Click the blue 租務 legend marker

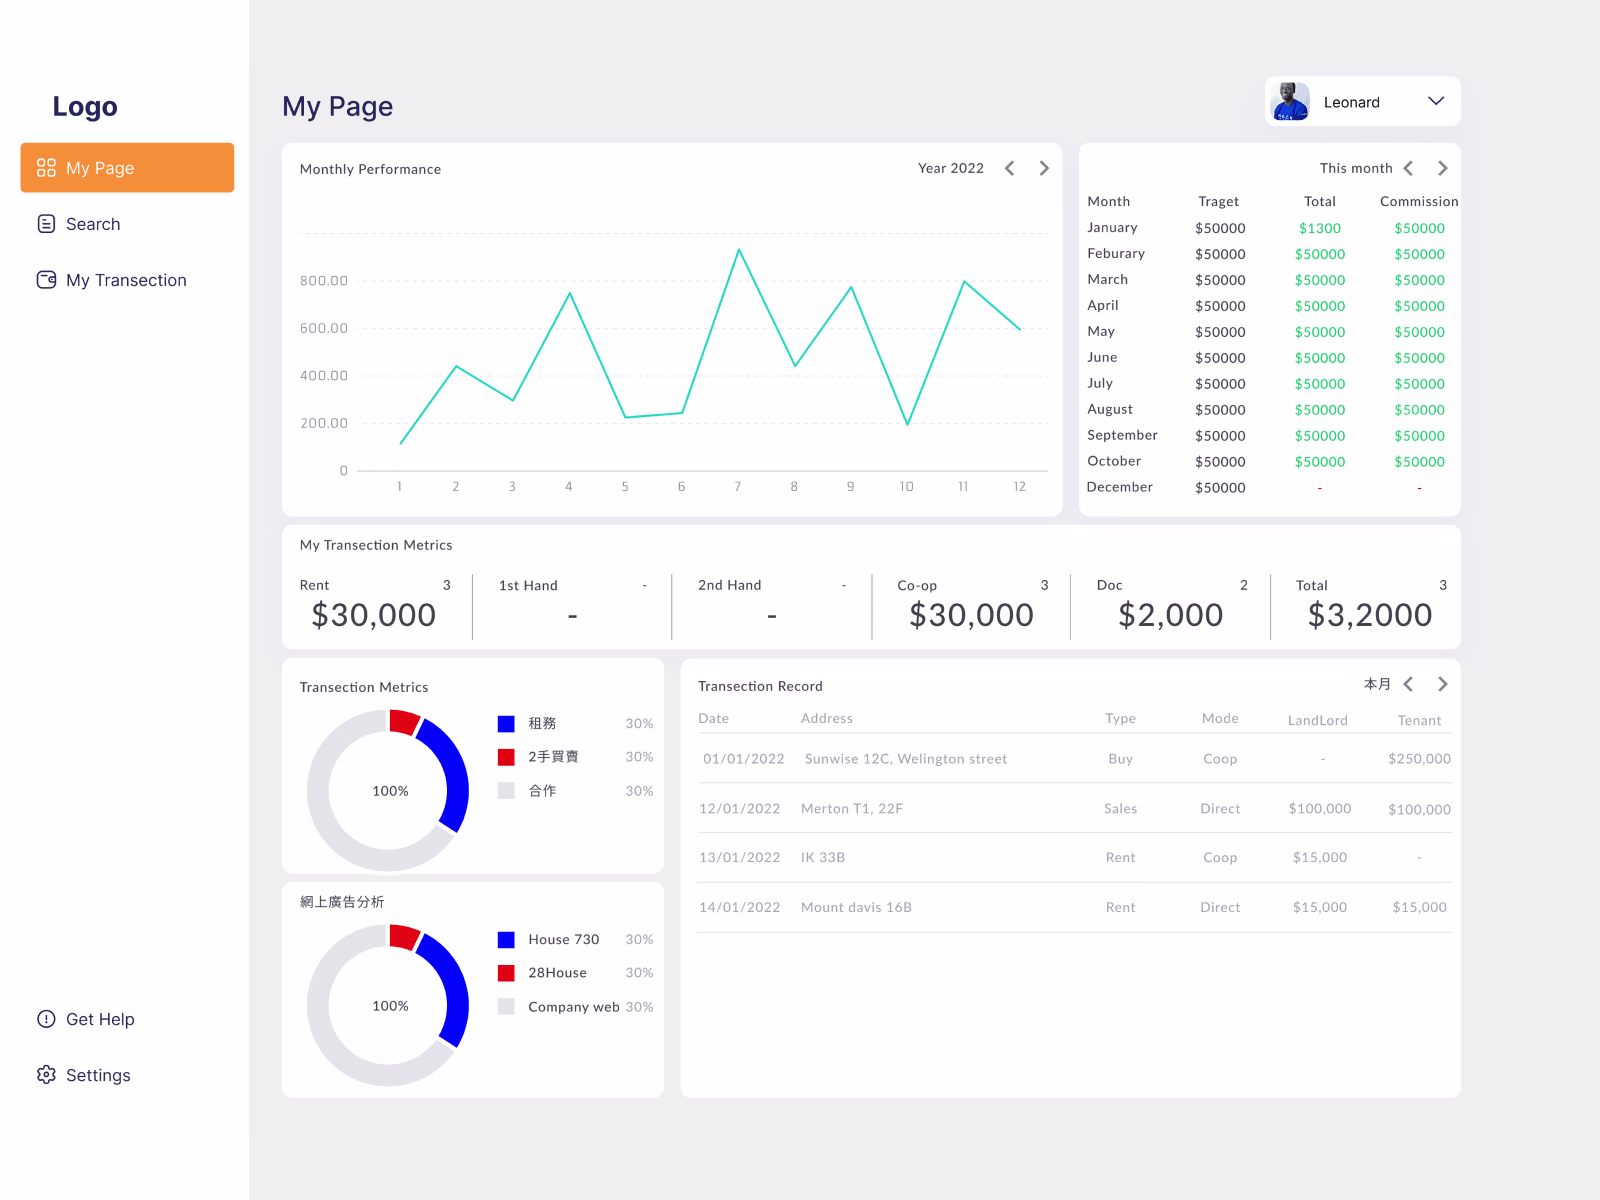508,722
